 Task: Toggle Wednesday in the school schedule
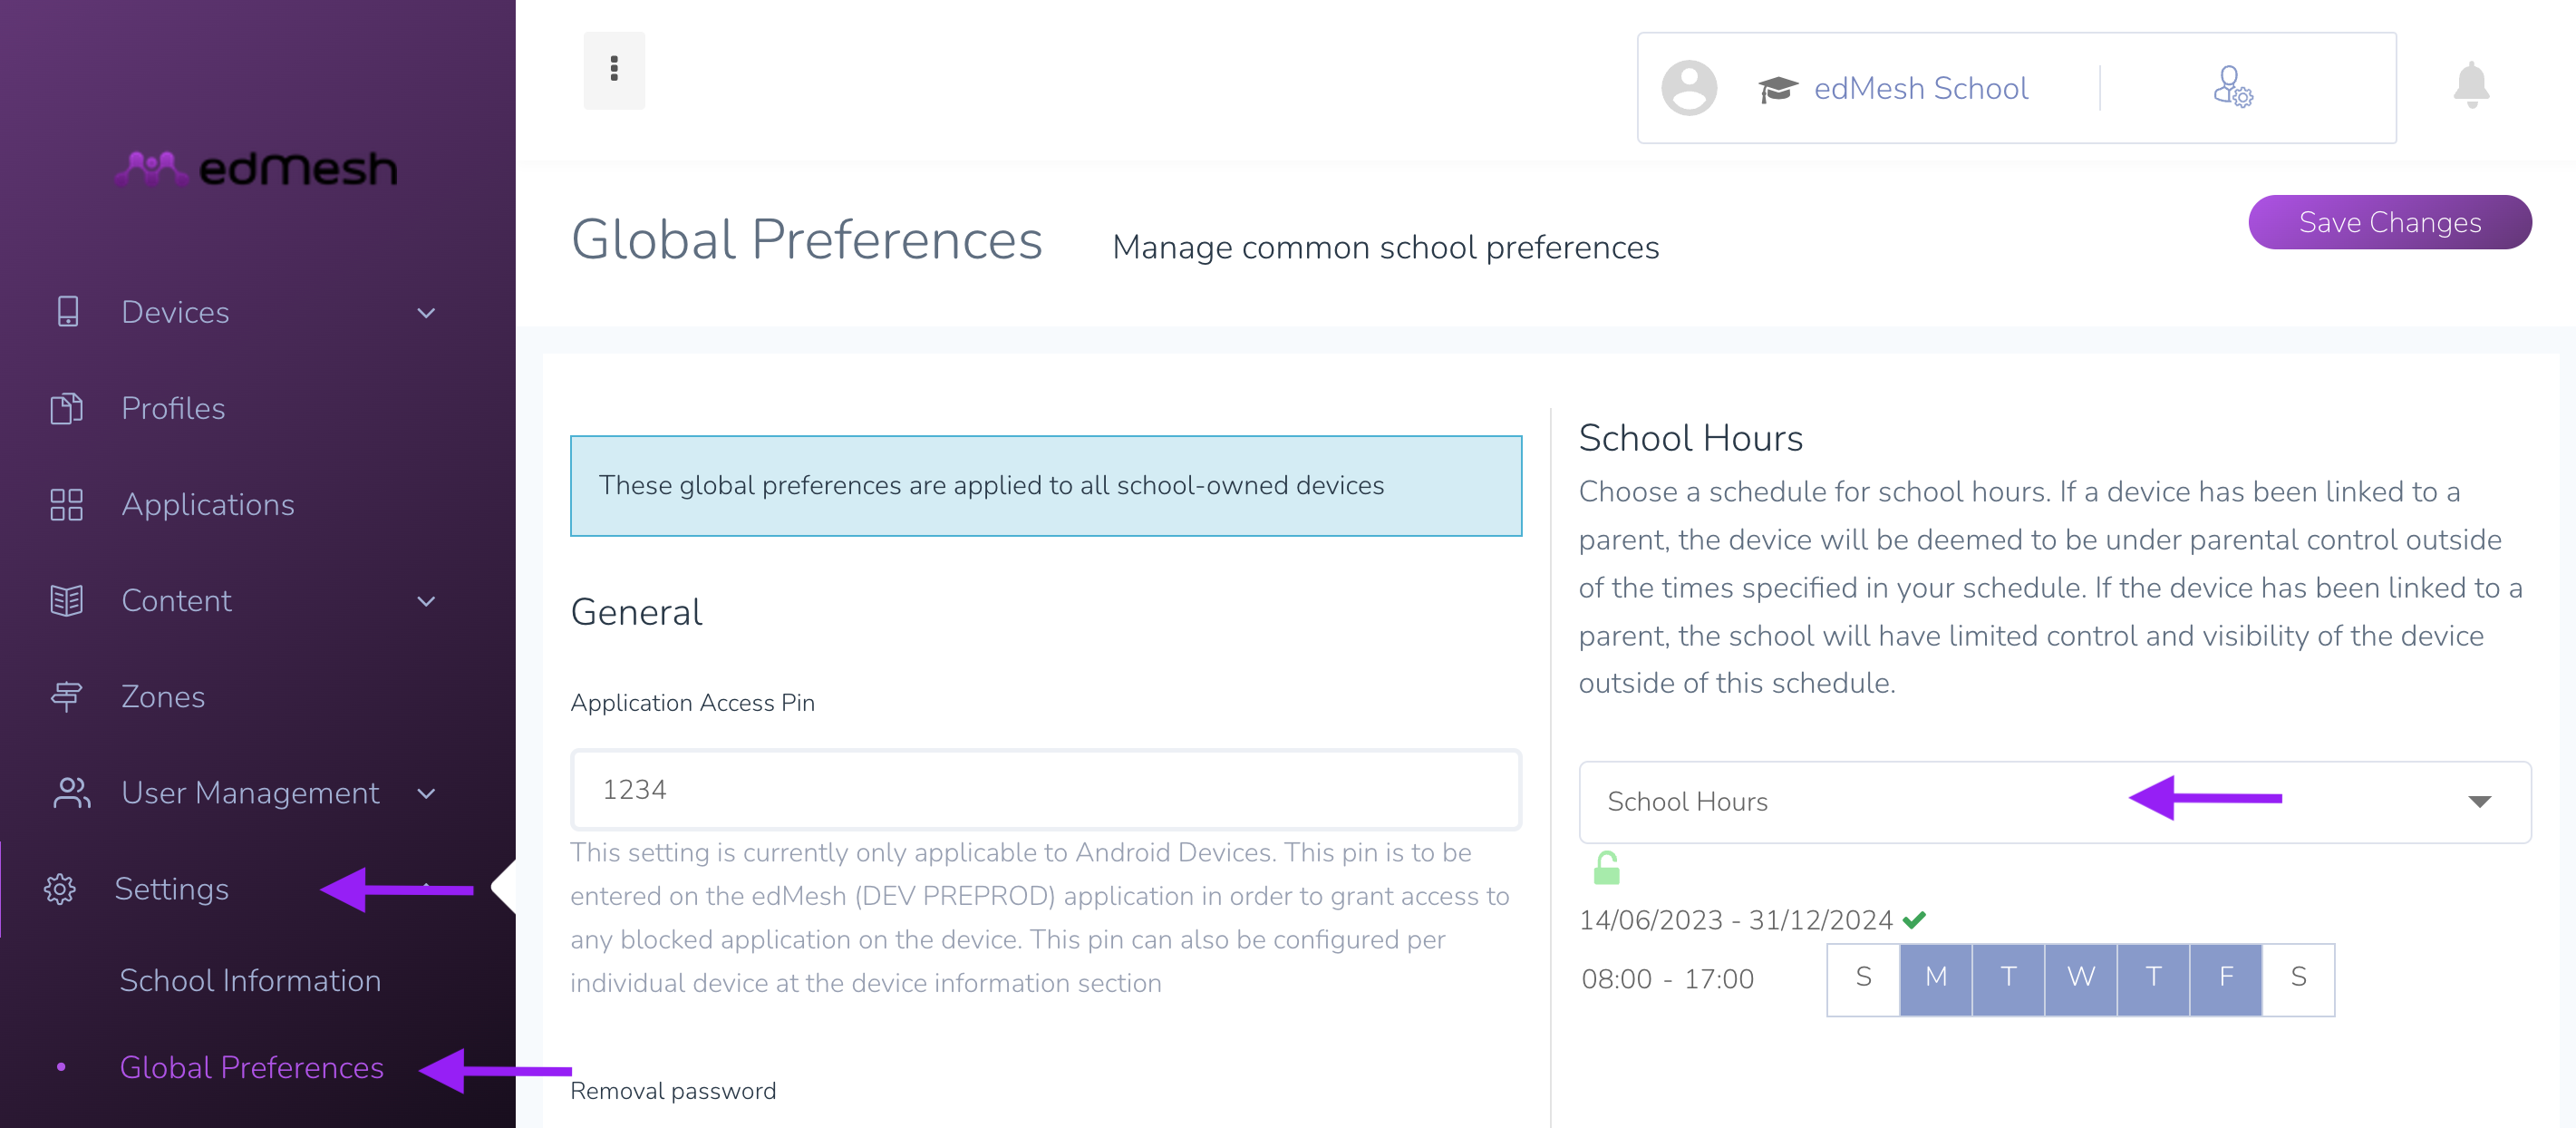2081,979
